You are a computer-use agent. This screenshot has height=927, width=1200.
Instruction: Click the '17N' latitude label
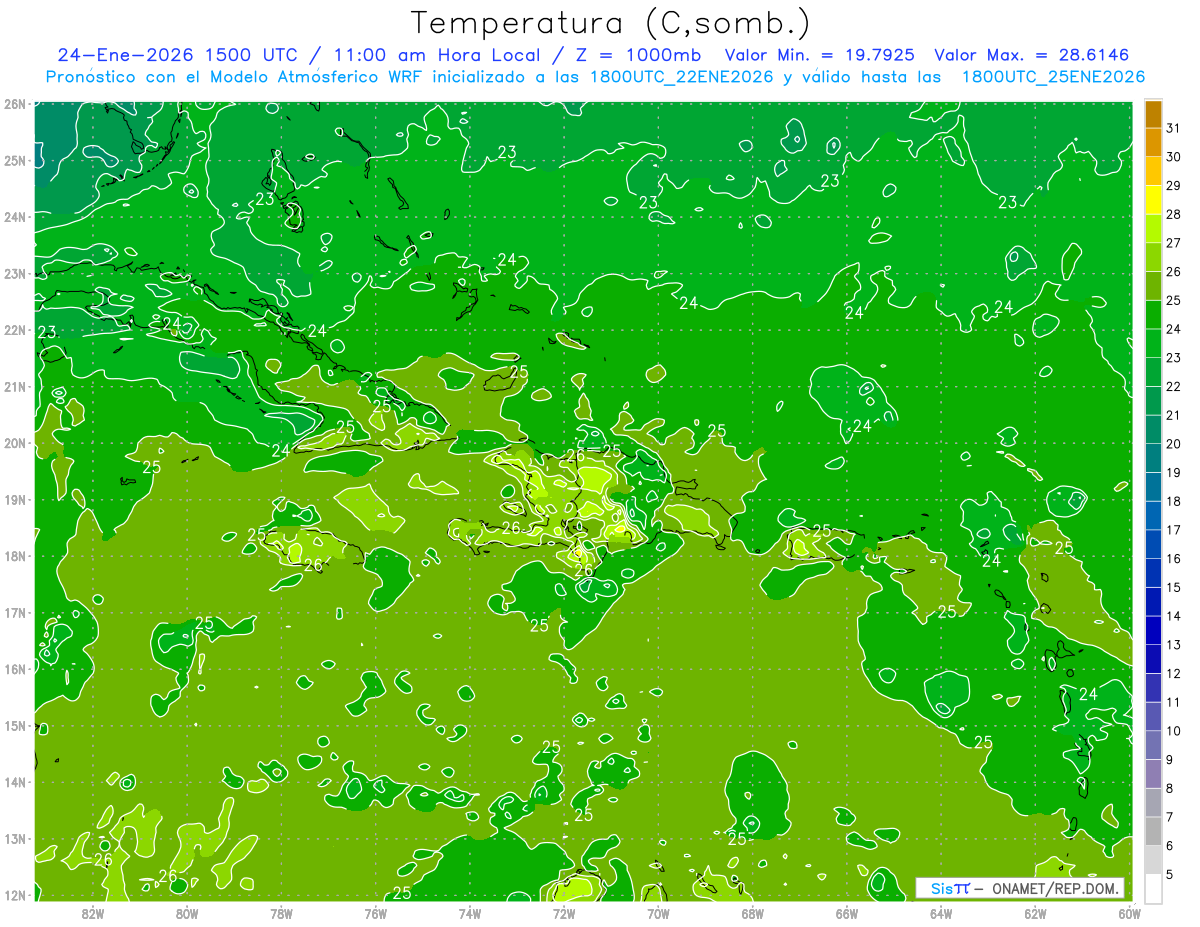(14, 612)
